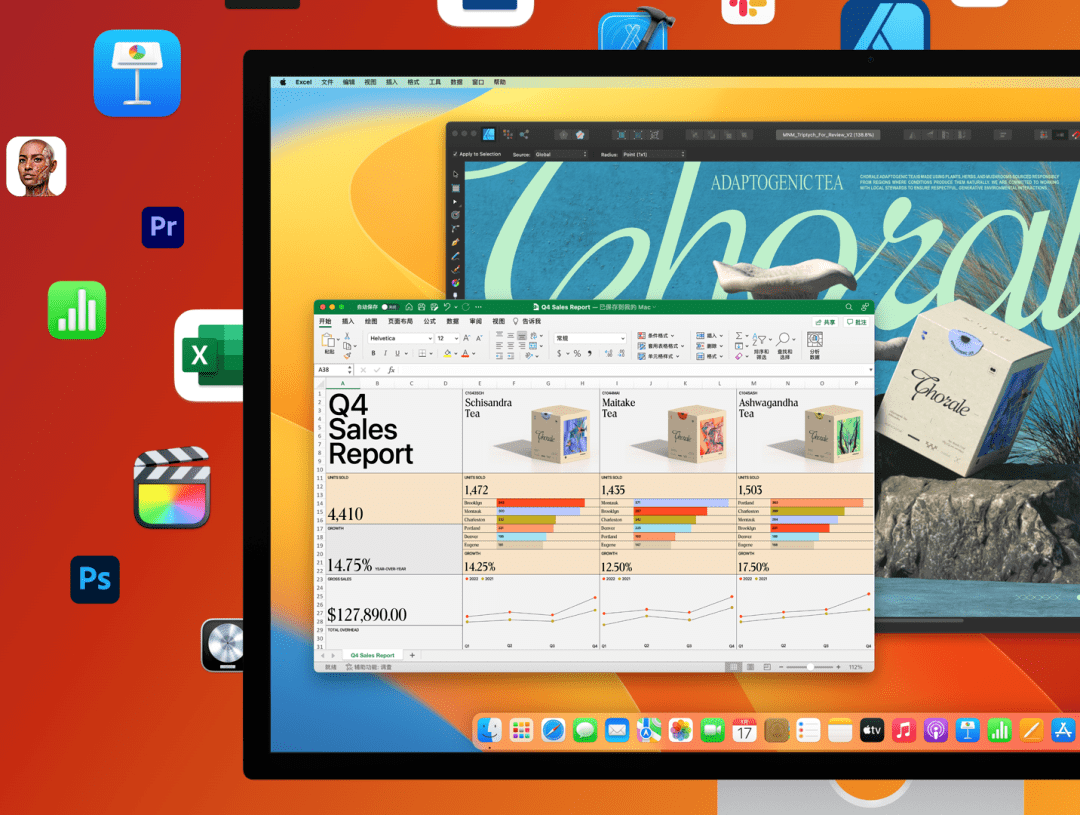
Task: Select the Pen tool in Affinity tools panel
Action: tap(455, 243)
